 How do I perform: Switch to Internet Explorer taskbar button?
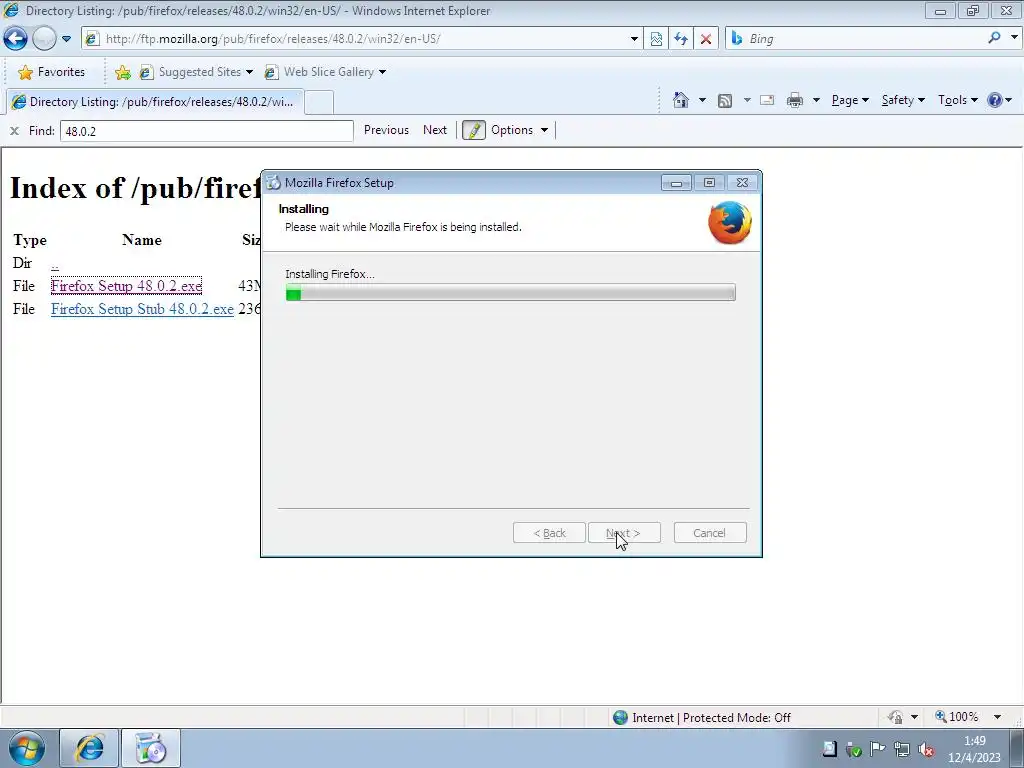[x=89, y=748]
